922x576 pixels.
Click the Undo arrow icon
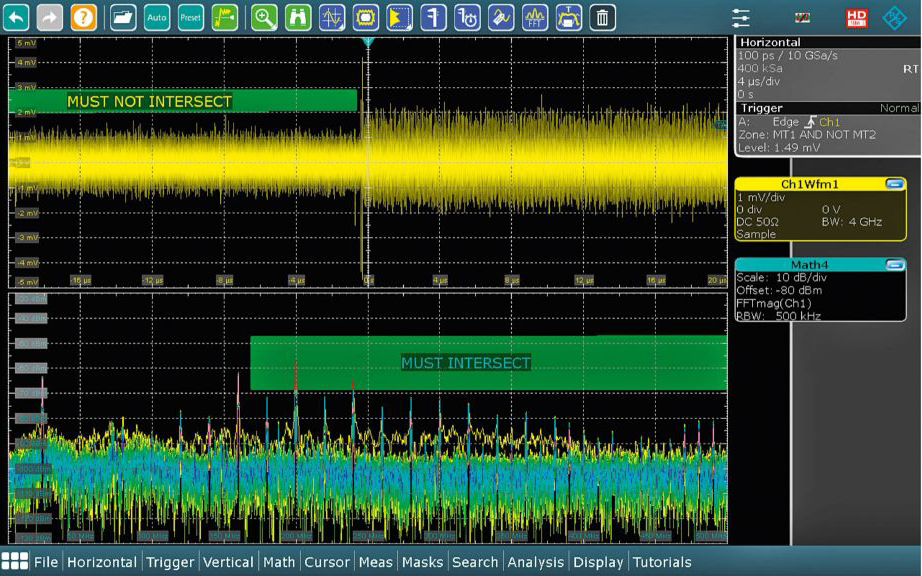pos(17,17)
